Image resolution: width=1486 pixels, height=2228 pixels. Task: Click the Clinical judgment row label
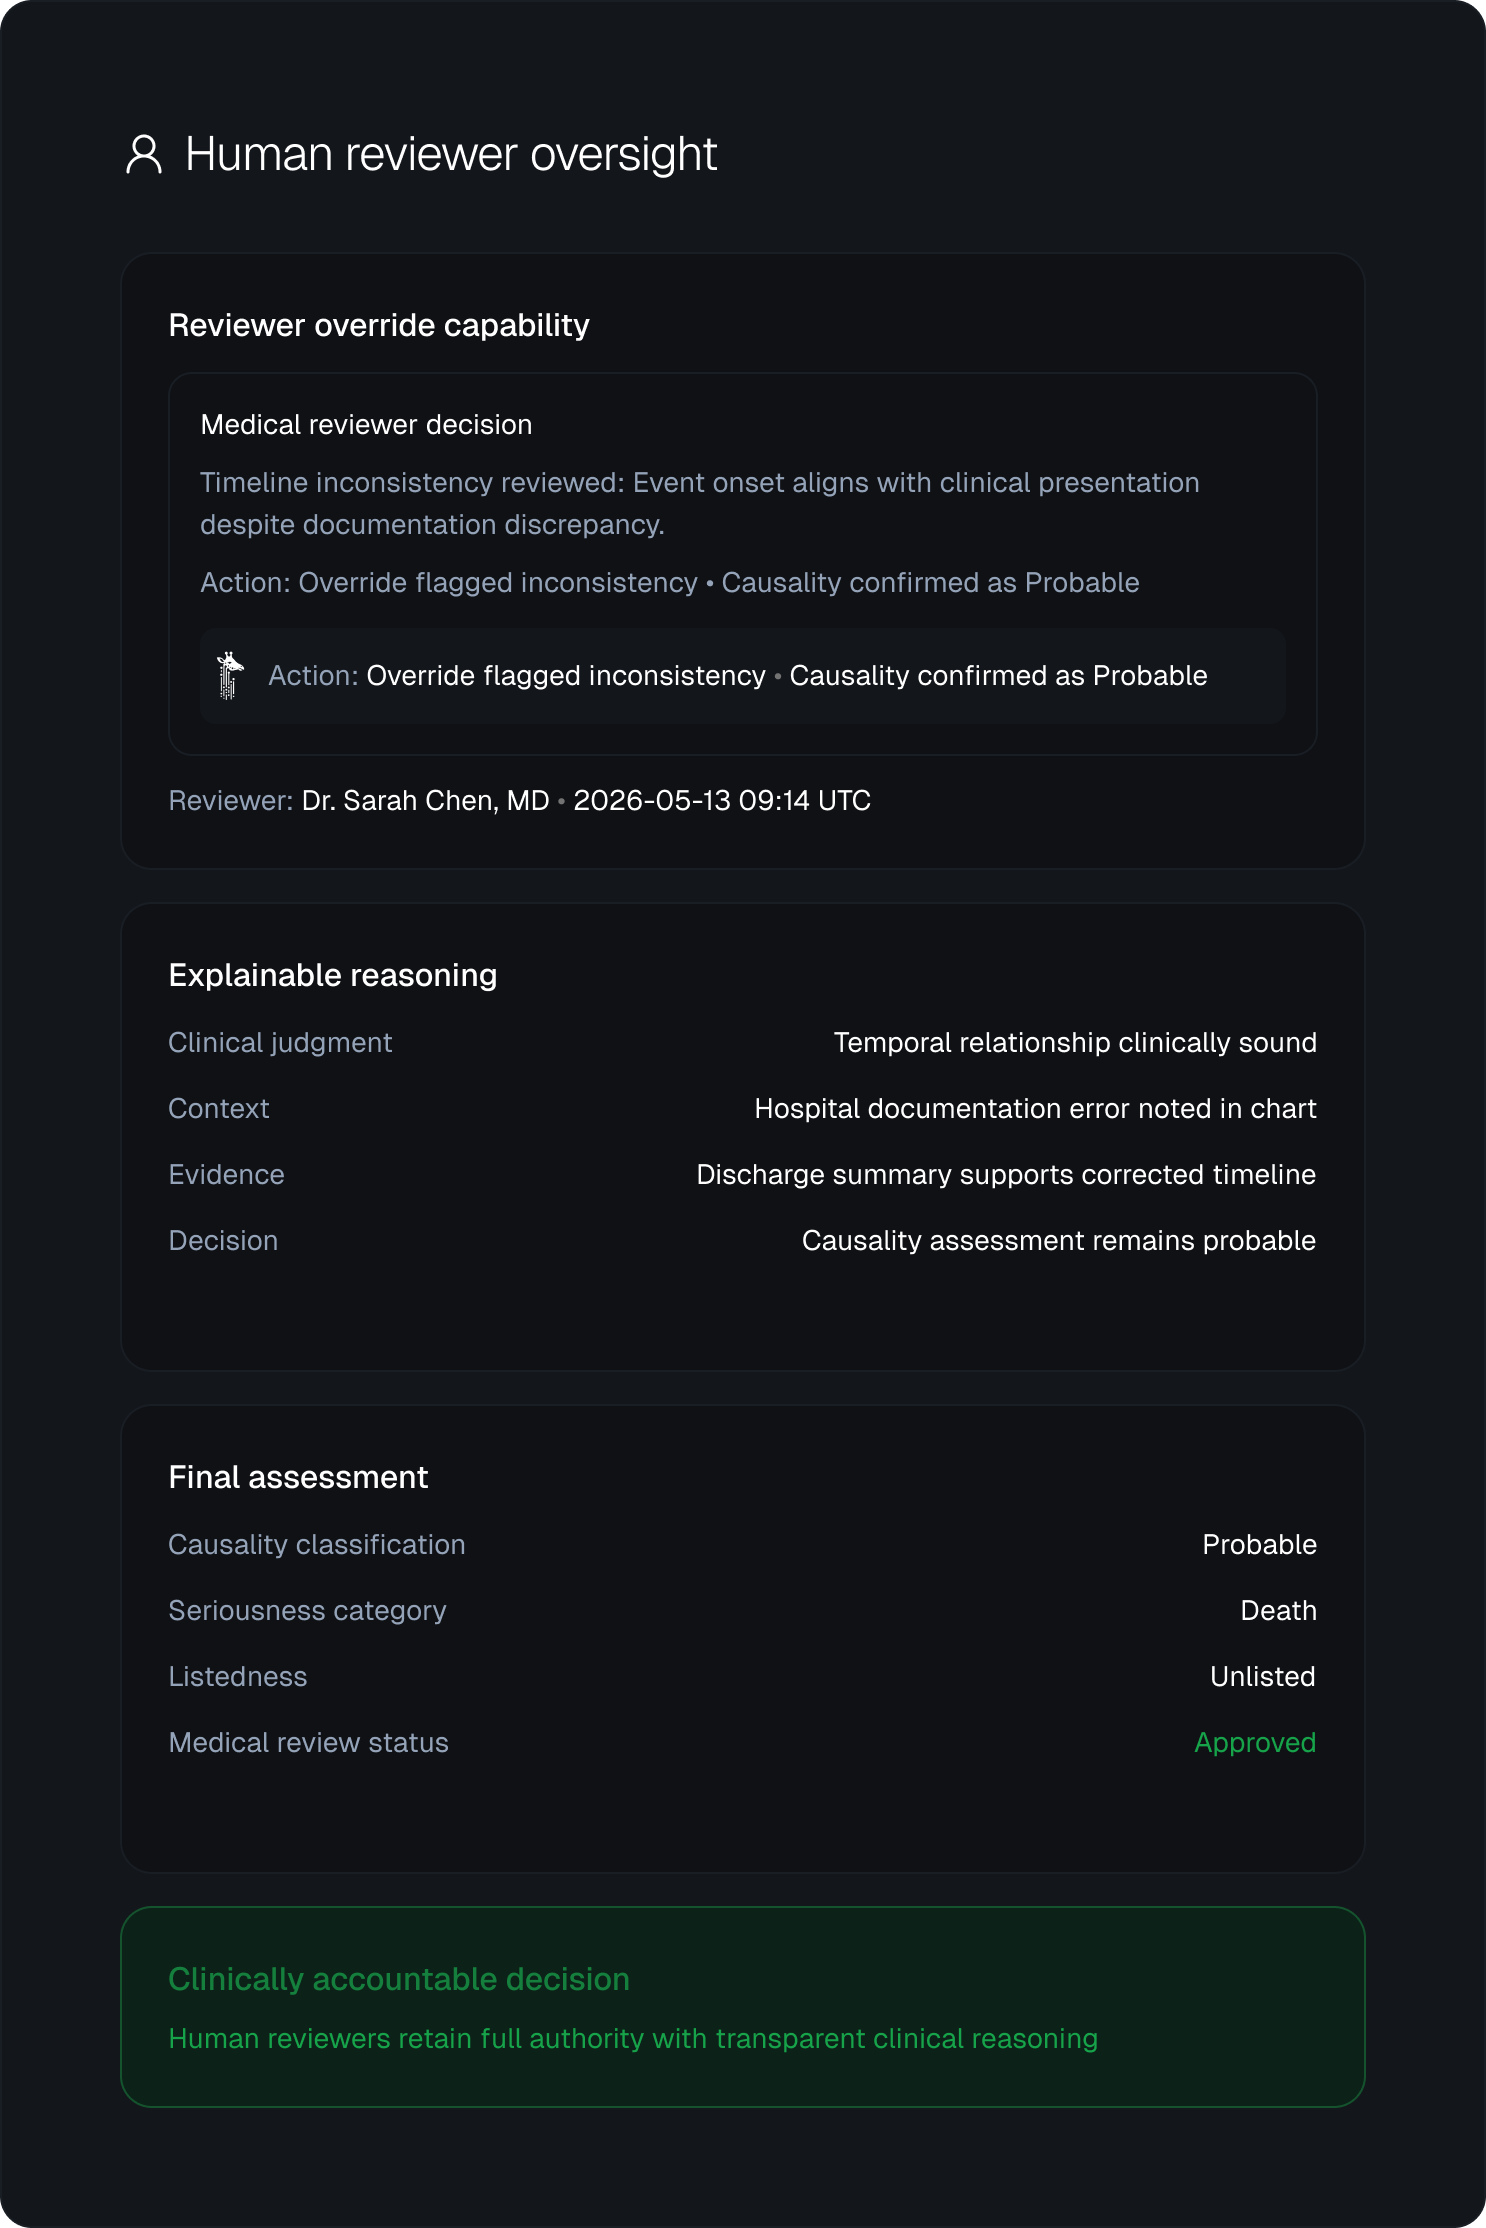280,1043
